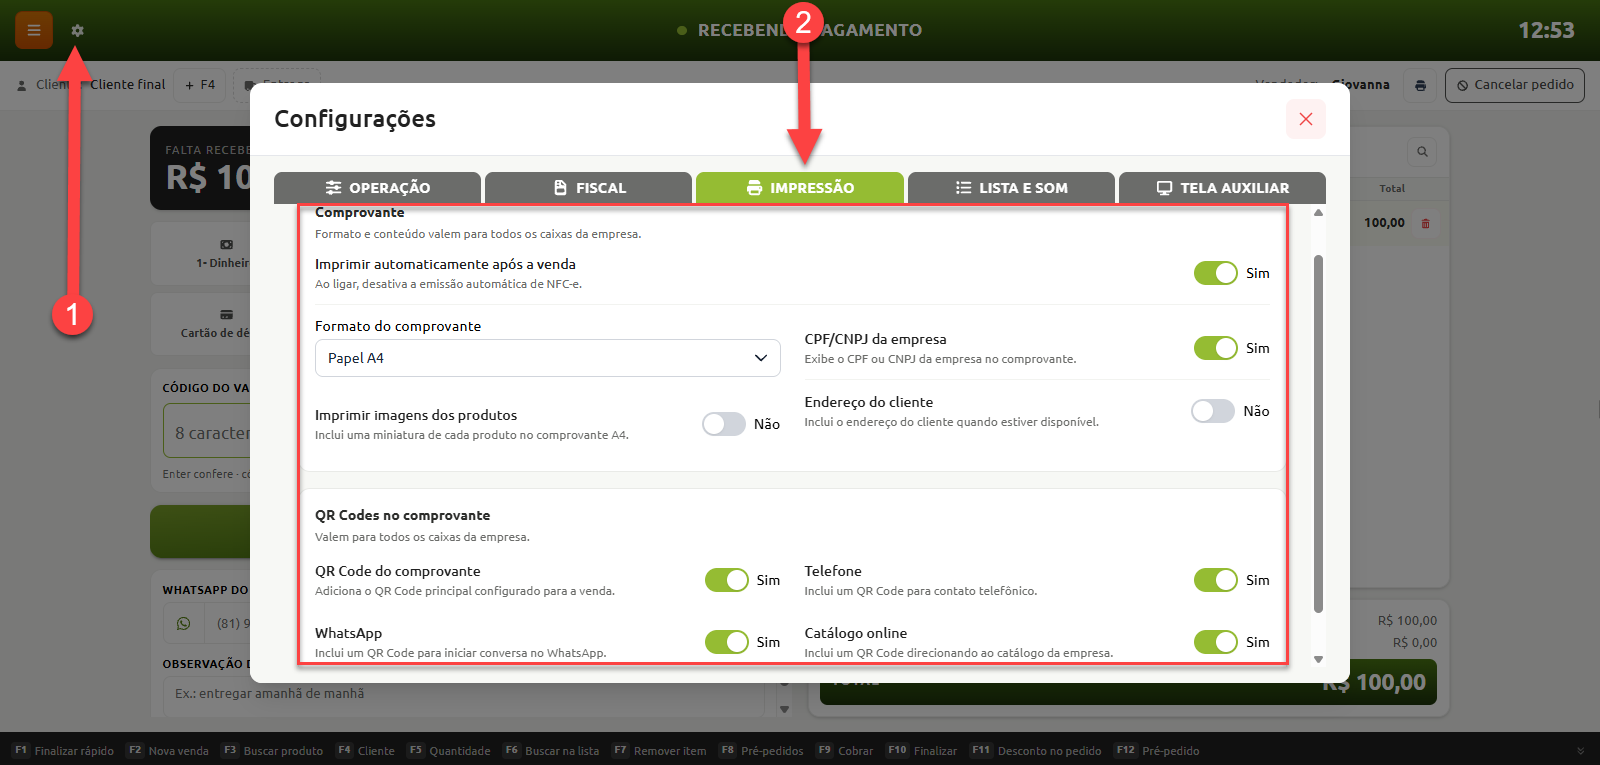This screenshot has width=1600, height=765.
Task: Click F8 Pré-pedidos shortcut
Action: pyautogui.click(x=761, y=751)
